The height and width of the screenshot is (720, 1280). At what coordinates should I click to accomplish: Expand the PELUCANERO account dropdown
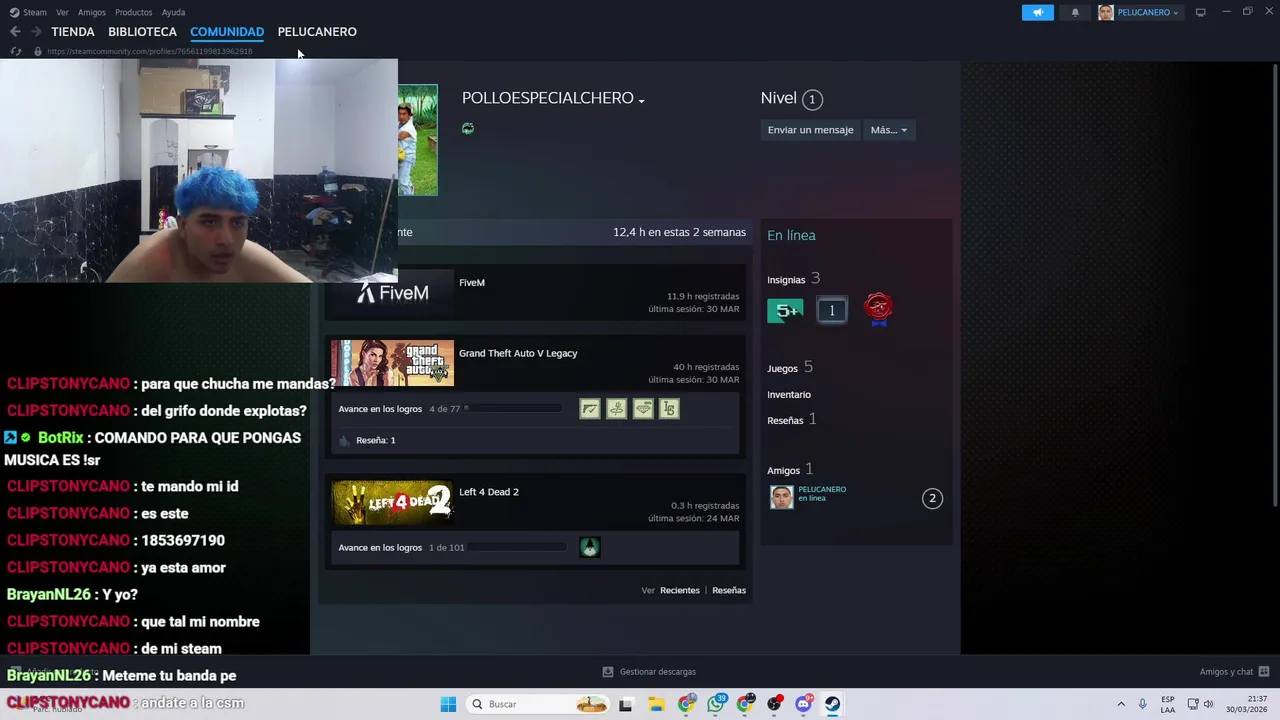(1139, 12)
